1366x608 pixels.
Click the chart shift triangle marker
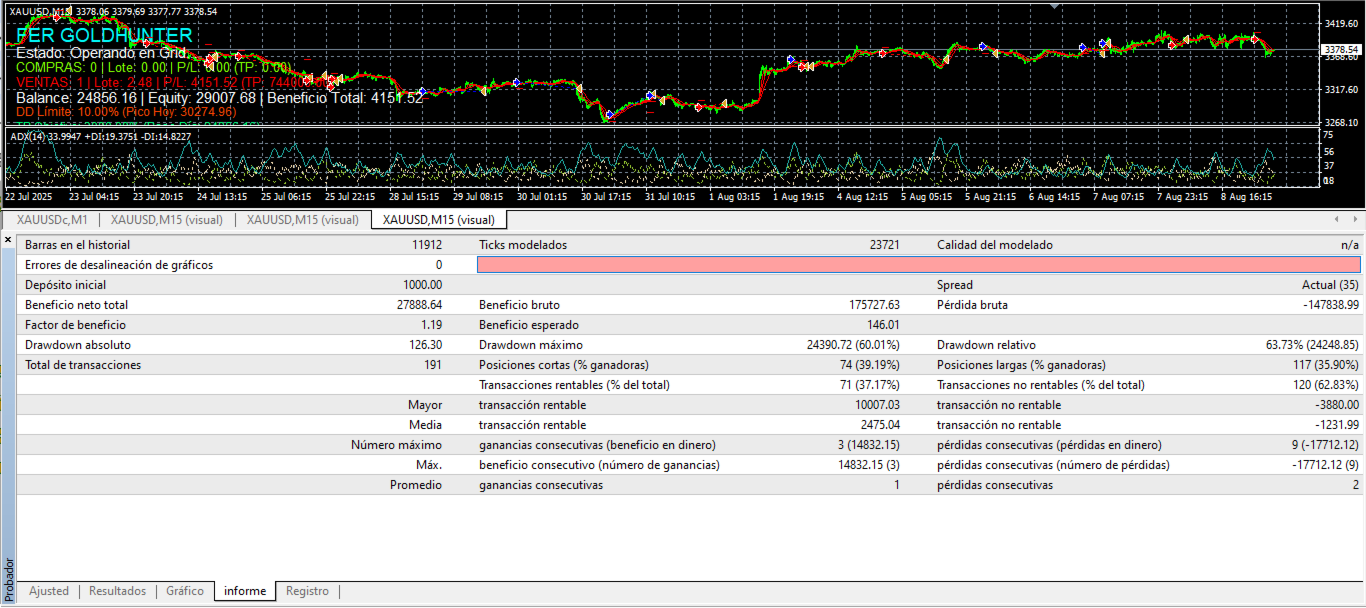pos(1052,6)
